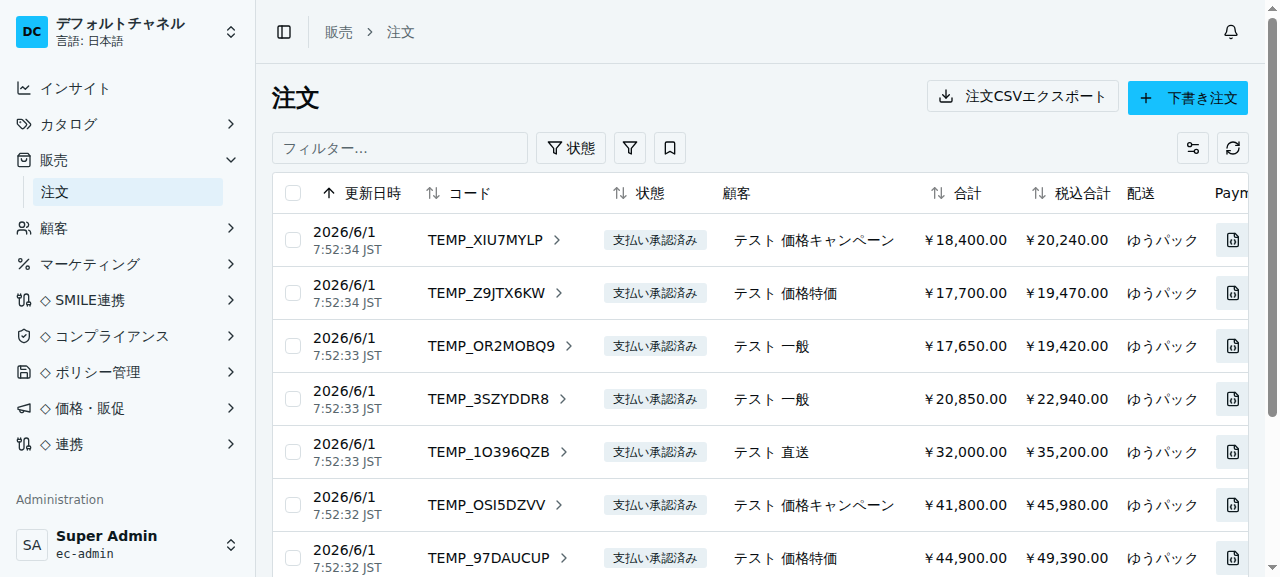Select the TEMP_OSI5DZVV row checkbox
The height and width of the screenshot is (577, 1280).
coord(293,505)
